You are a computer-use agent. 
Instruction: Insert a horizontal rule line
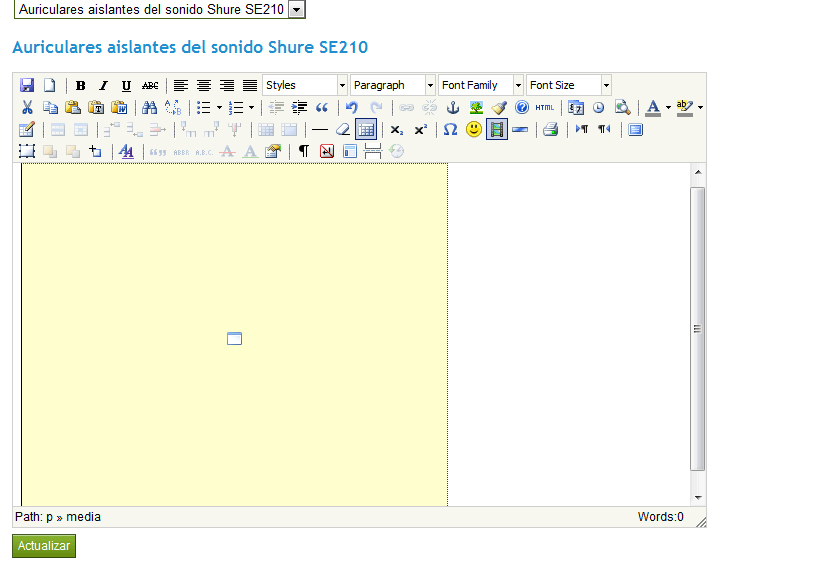(x=320, y=130)
